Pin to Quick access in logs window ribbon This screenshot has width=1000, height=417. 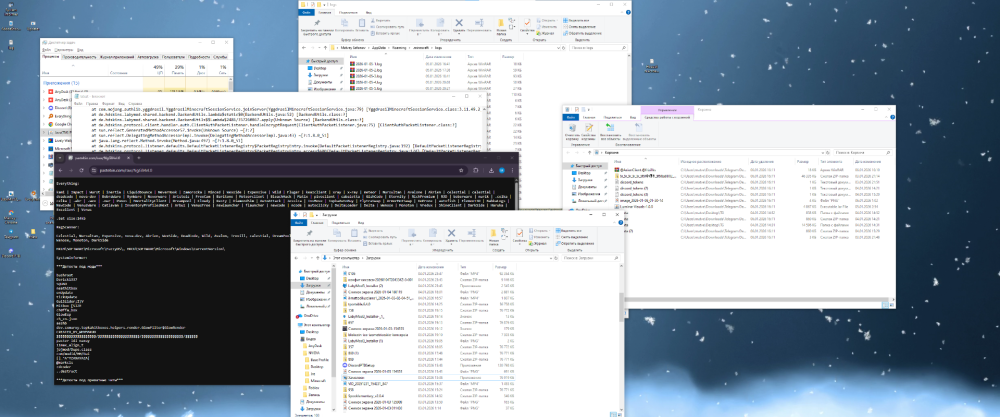(317, 26)
